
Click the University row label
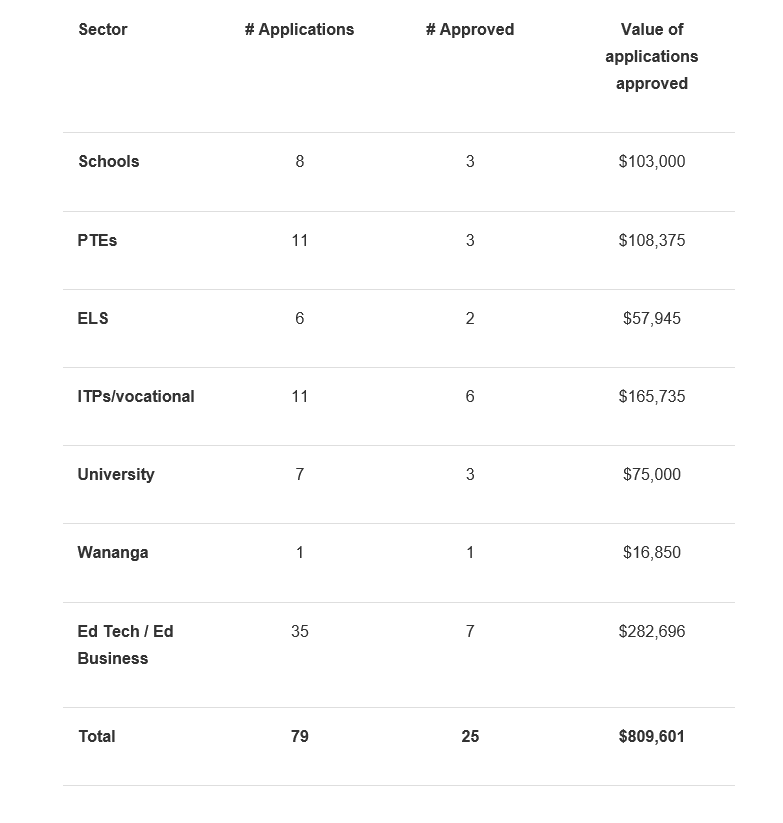tap(116, 474)
